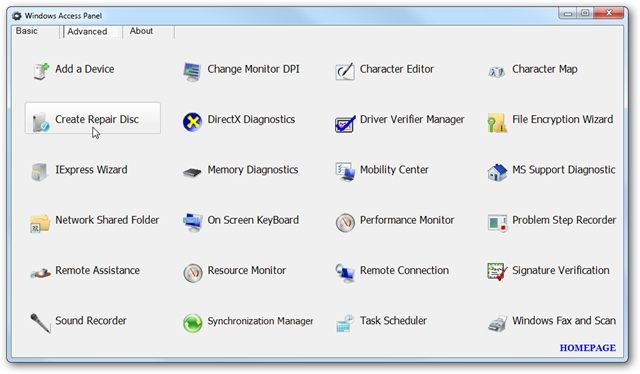Launch Windows Fax and Scan icon

[x=497, y=324]
